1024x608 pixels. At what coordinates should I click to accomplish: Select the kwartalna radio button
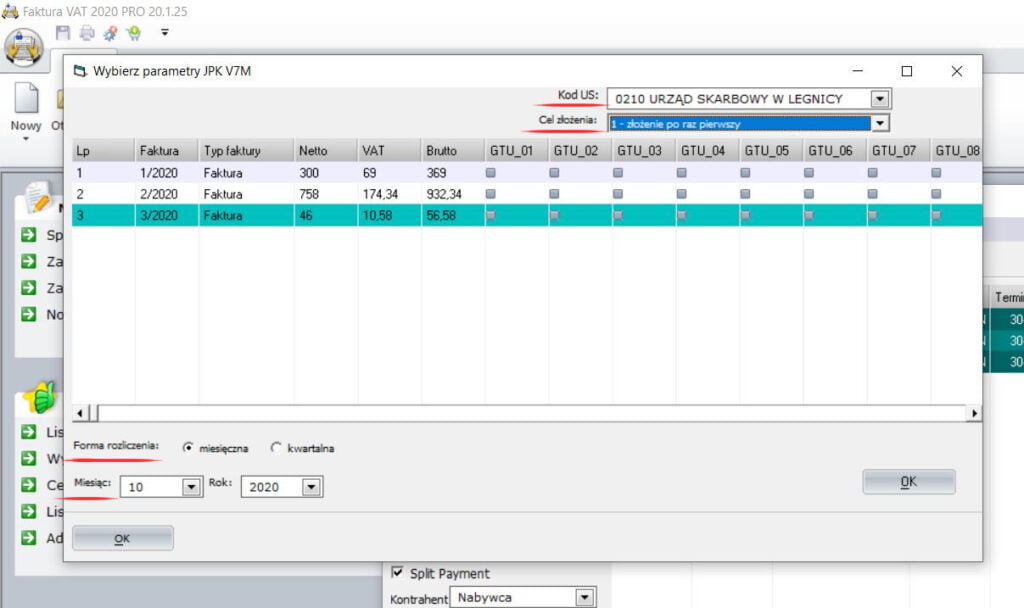click(x=277, y=448)
